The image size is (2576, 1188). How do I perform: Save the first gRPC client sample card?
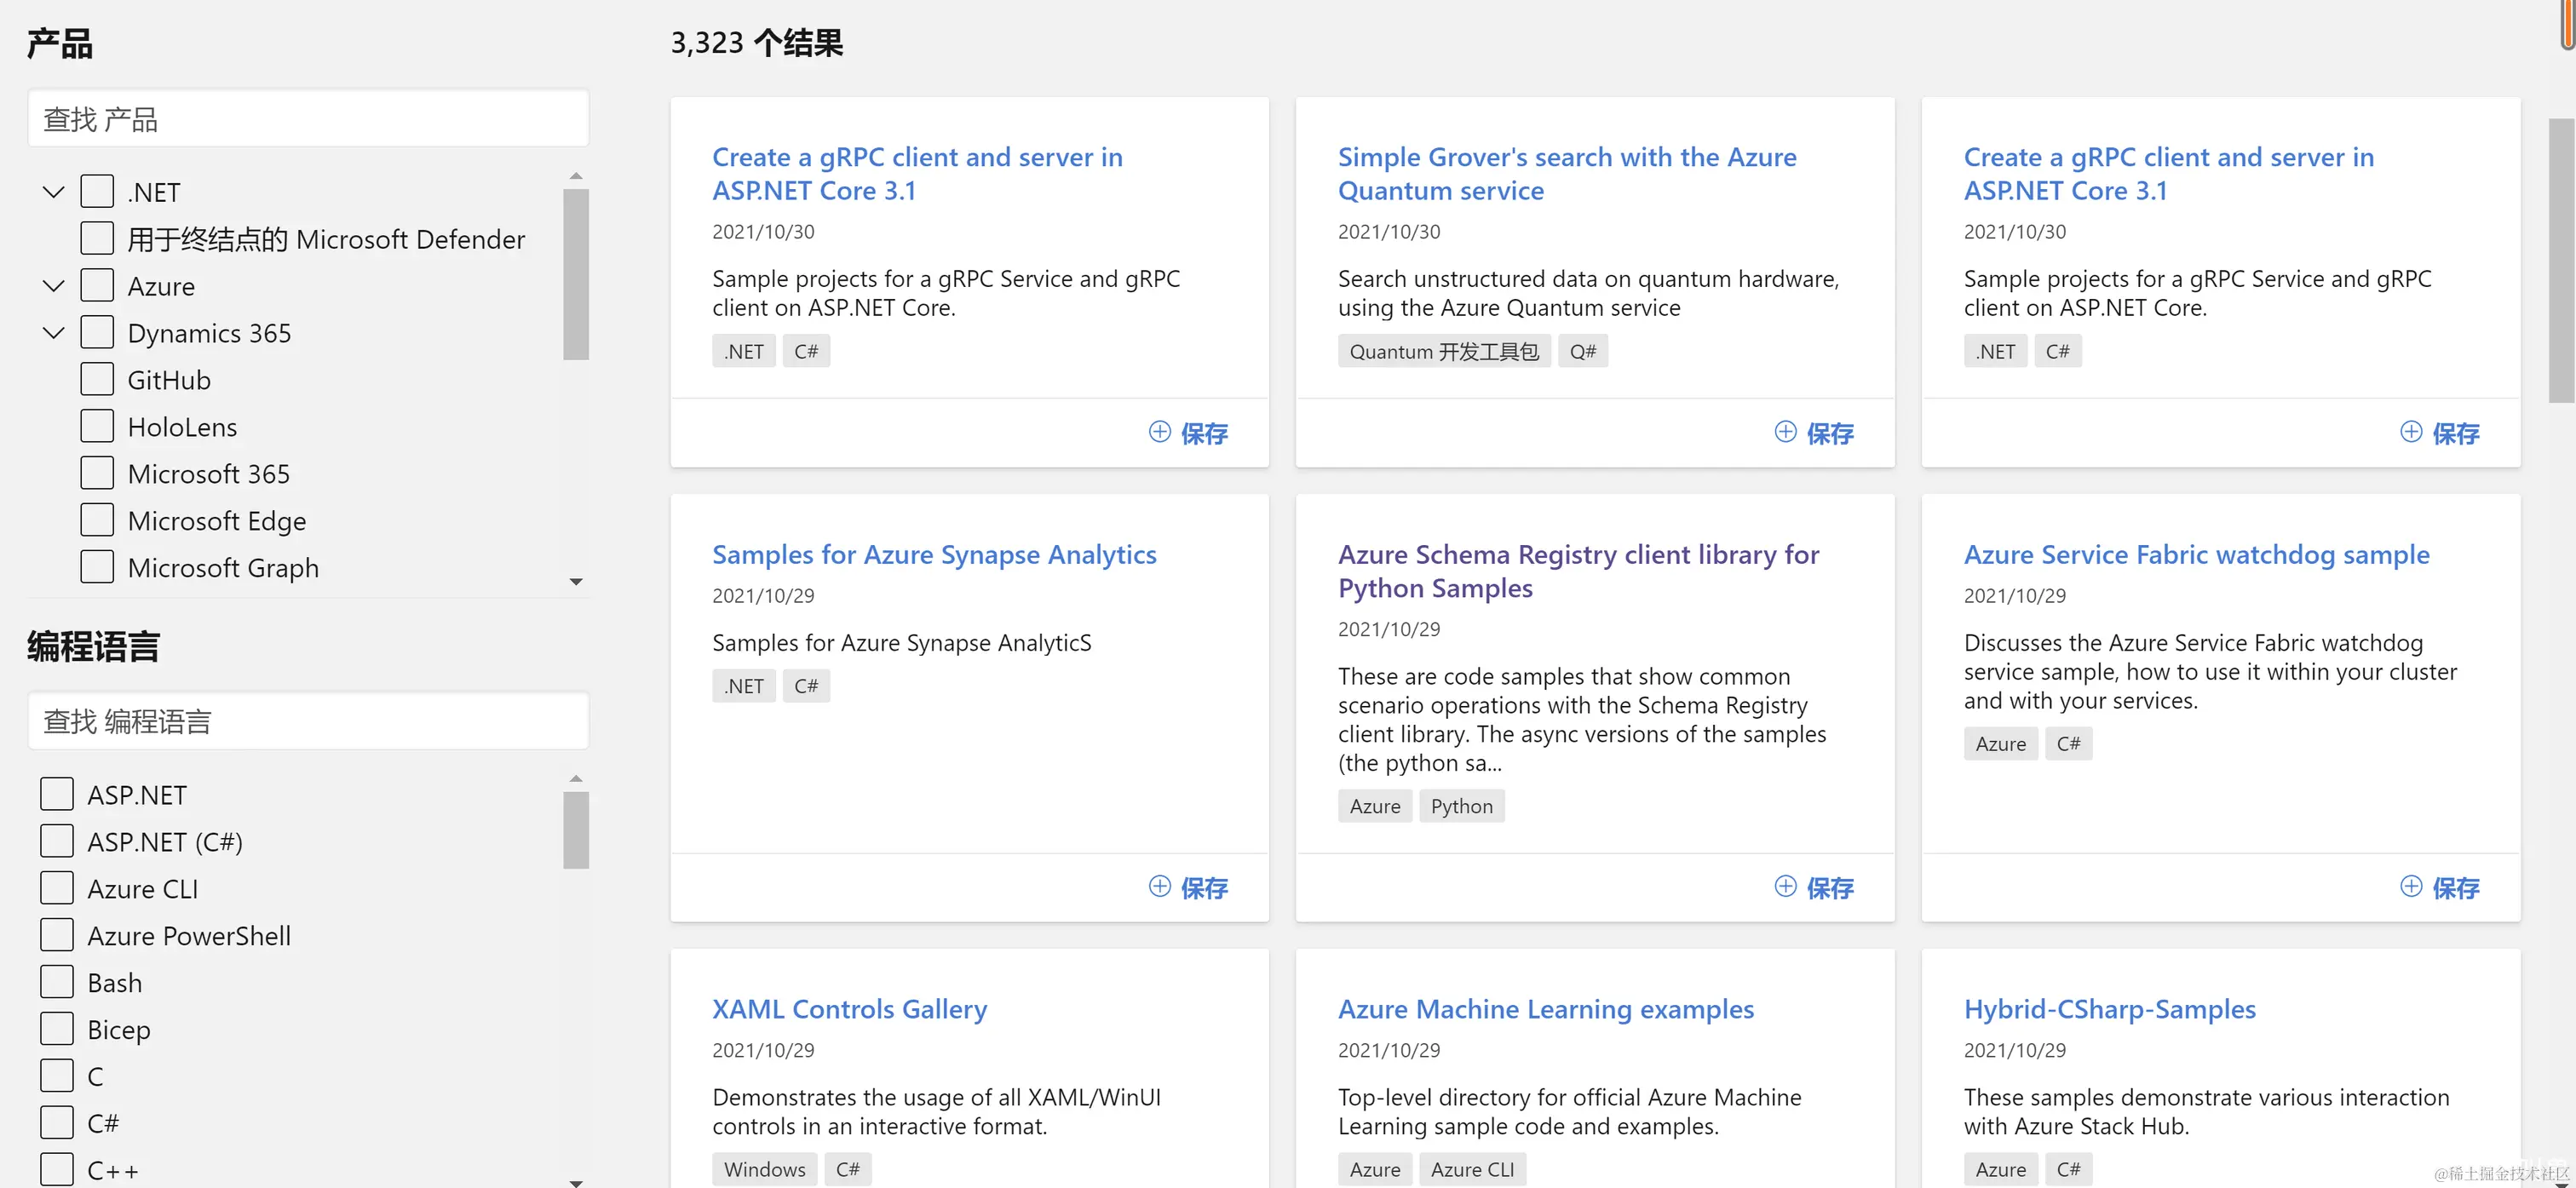pyautogui.click(x=1188, y=433)
